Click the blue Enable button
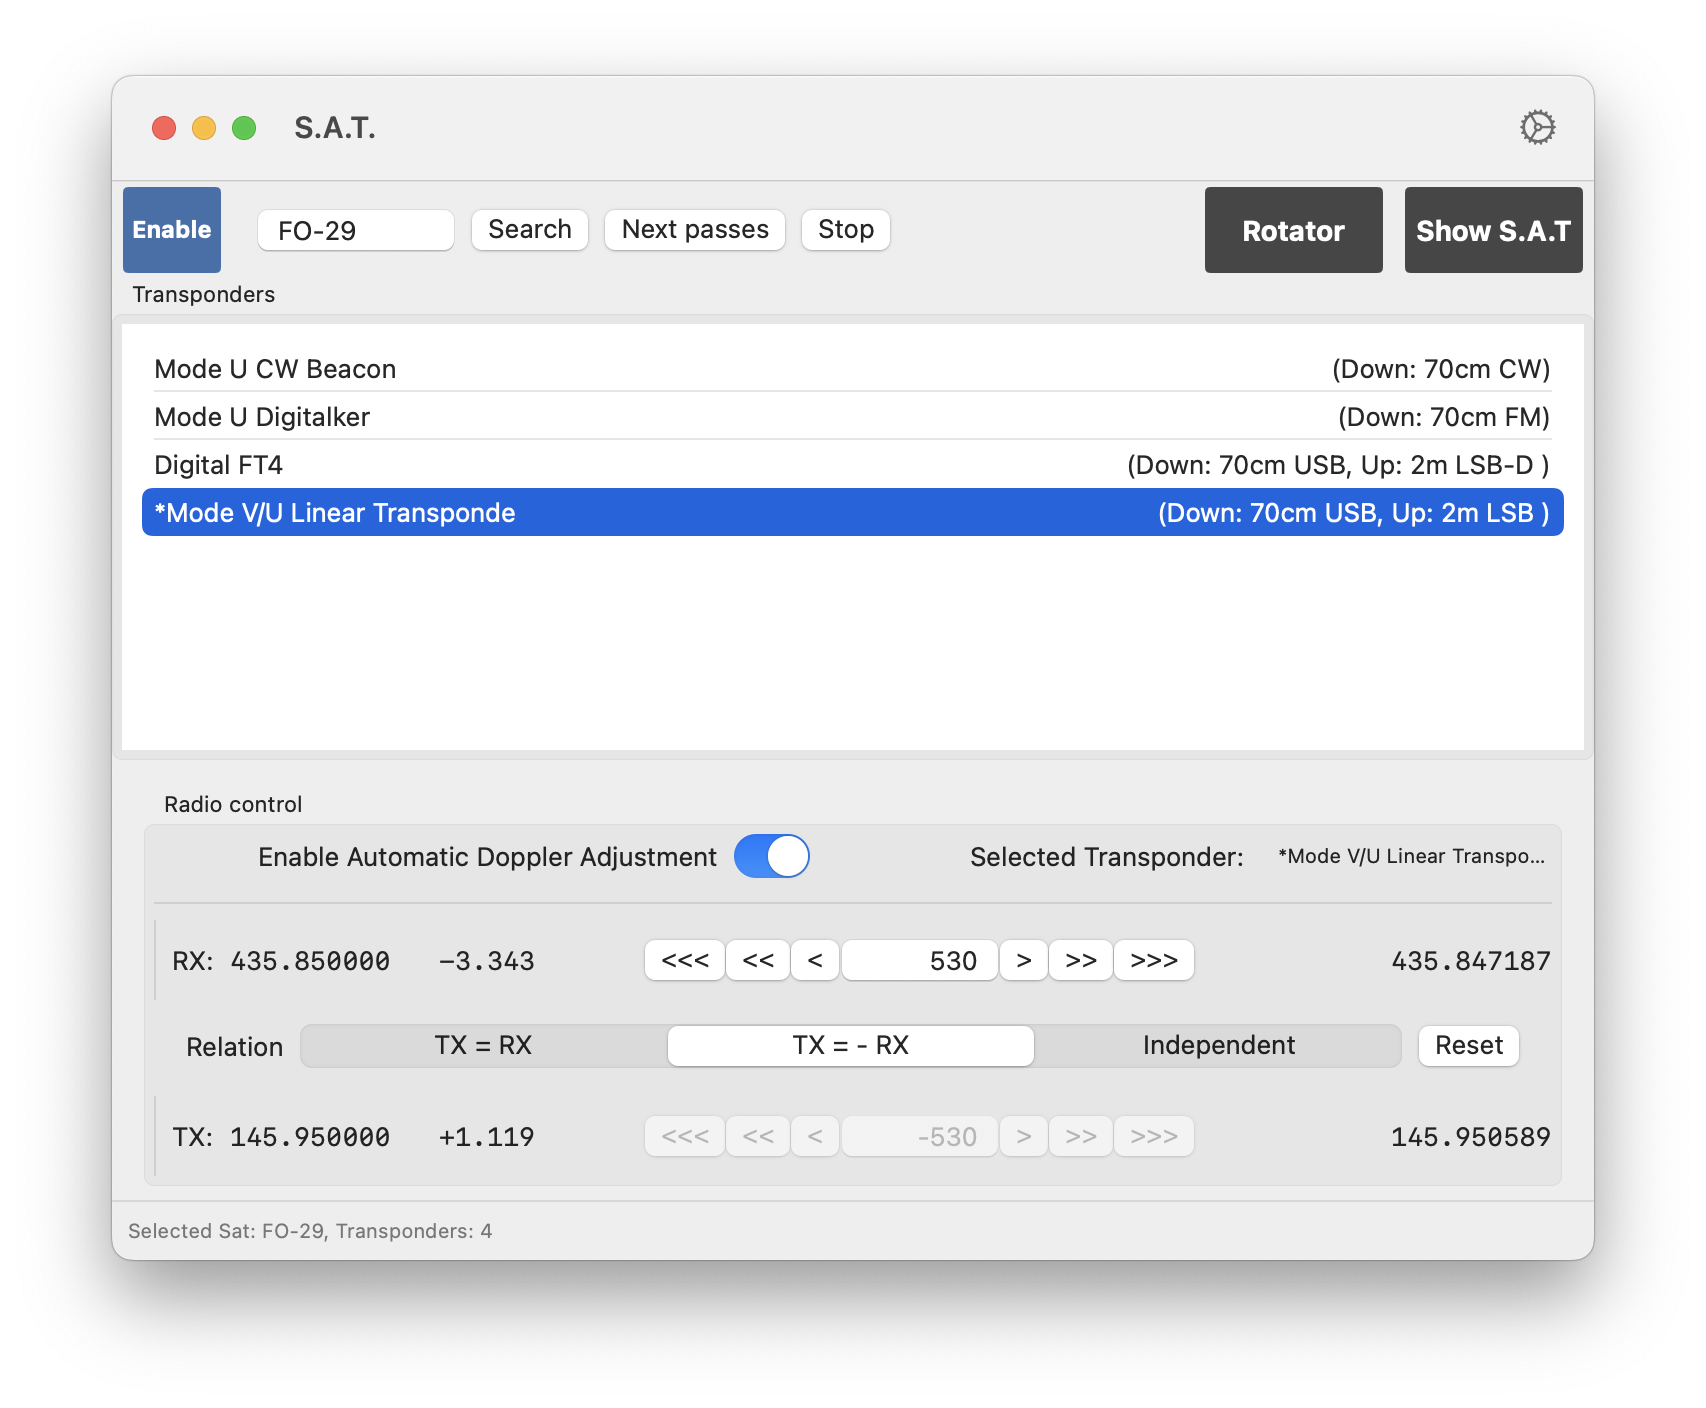Screen dimensions: 1706x1408 tap(172, 230)
